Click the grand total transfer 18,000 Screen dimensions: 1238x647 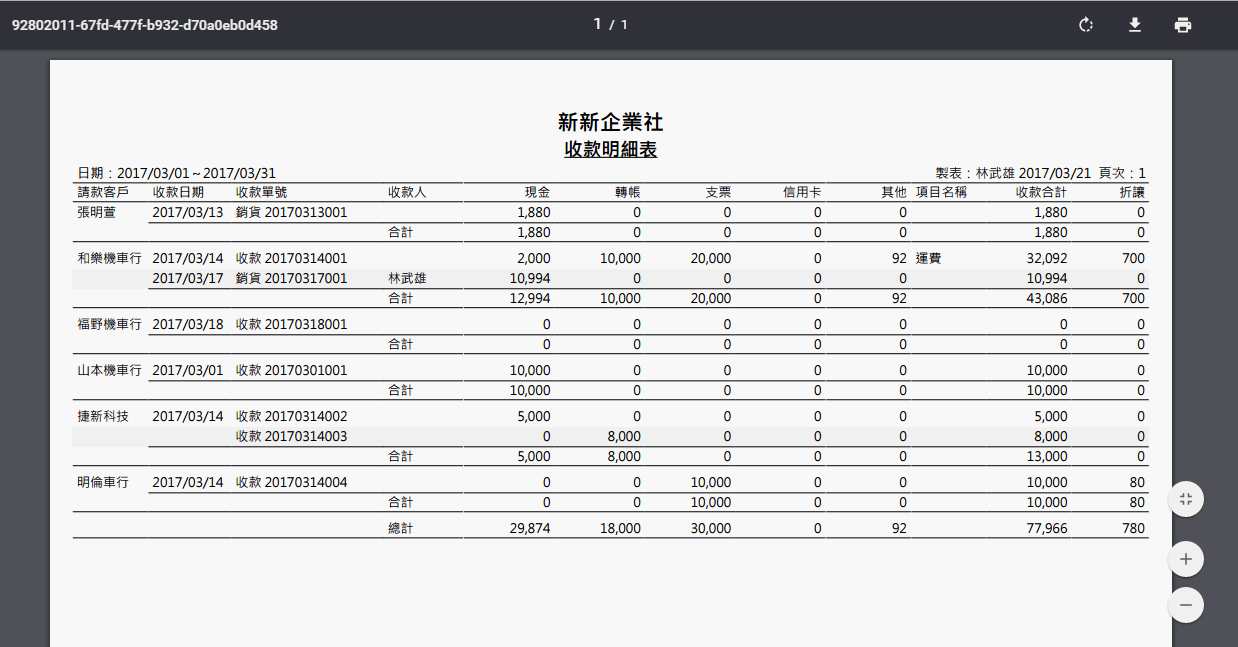coord(620,528)
